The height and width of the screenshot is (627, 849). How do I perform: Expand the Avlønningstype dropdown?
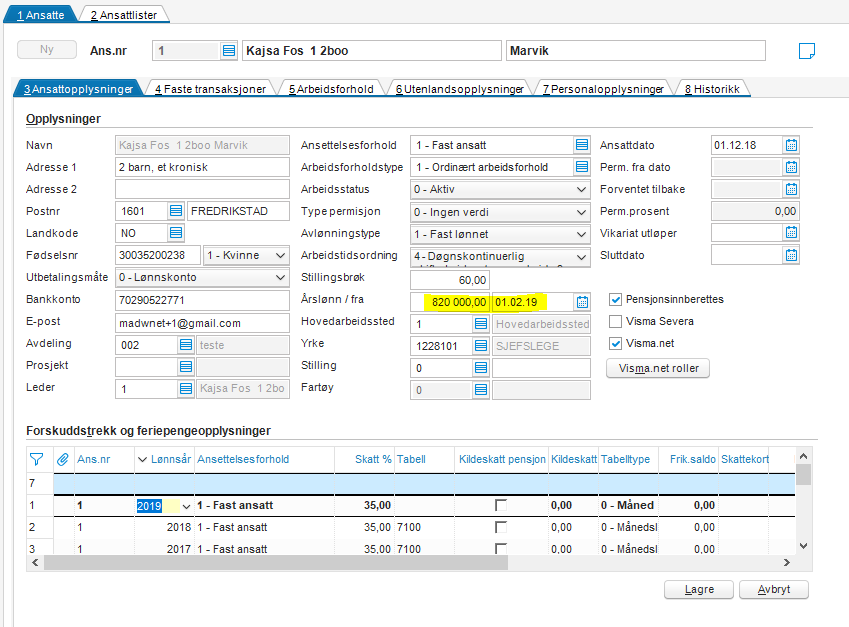click(x=582, y=233)
